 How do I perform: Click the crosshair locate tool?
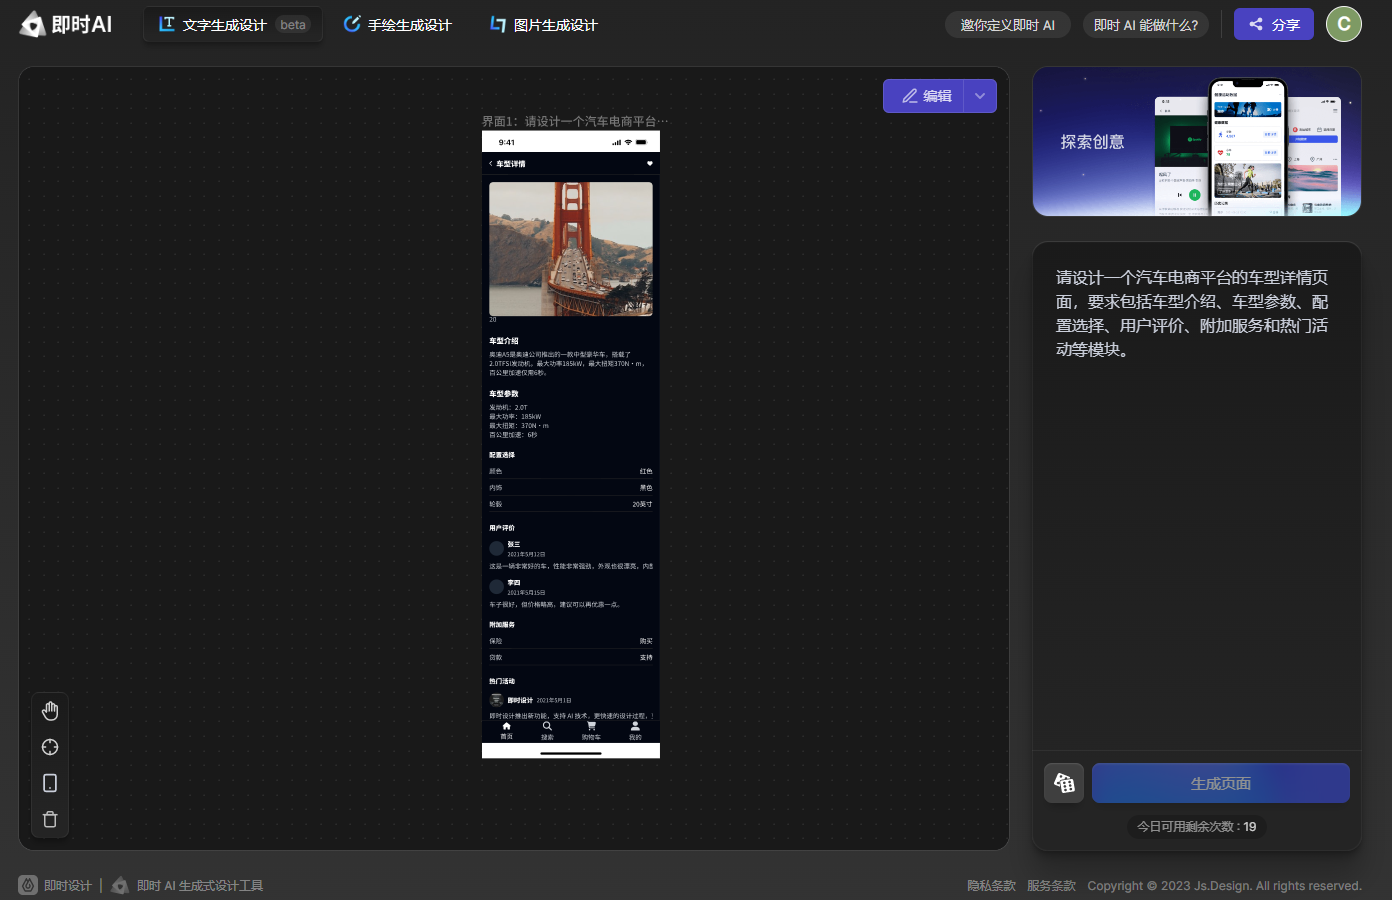pos(50,747)
